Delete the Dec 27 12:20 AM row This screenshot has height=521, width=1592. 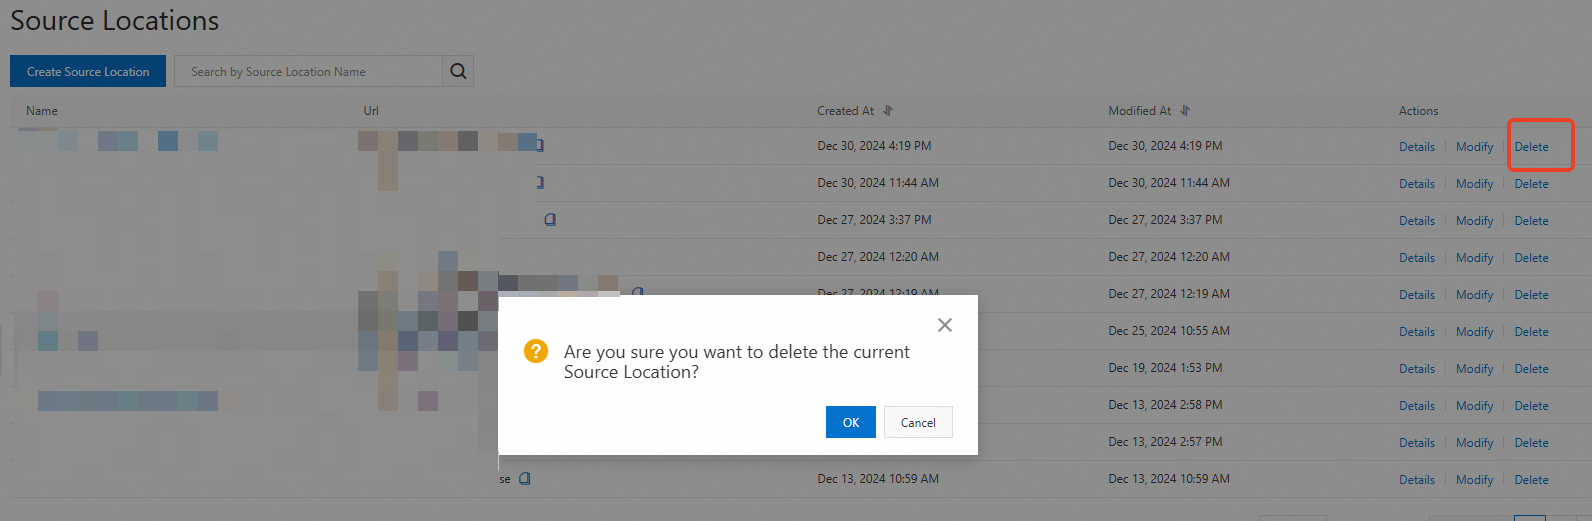tap(1531, 258)
